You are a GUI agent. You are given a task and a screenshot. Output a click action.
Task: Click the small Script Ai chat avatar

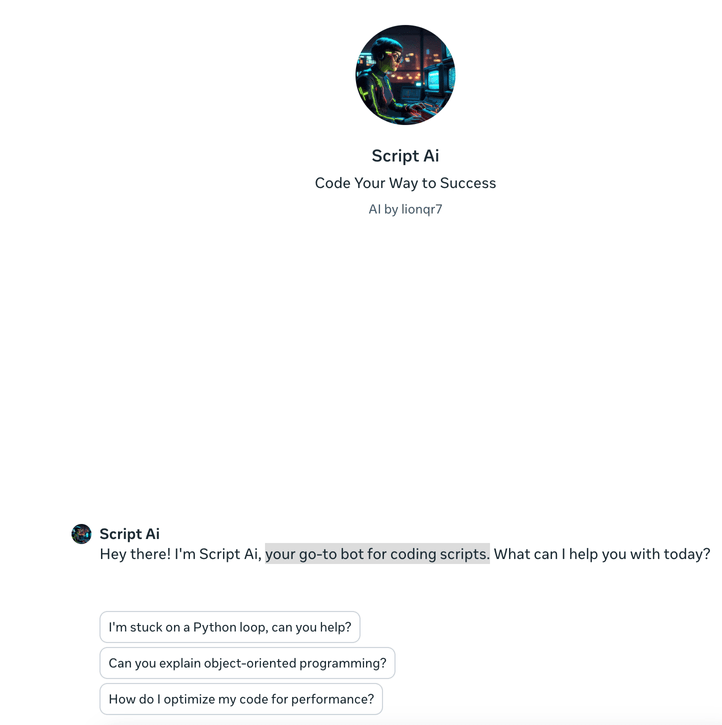point(81,534)
